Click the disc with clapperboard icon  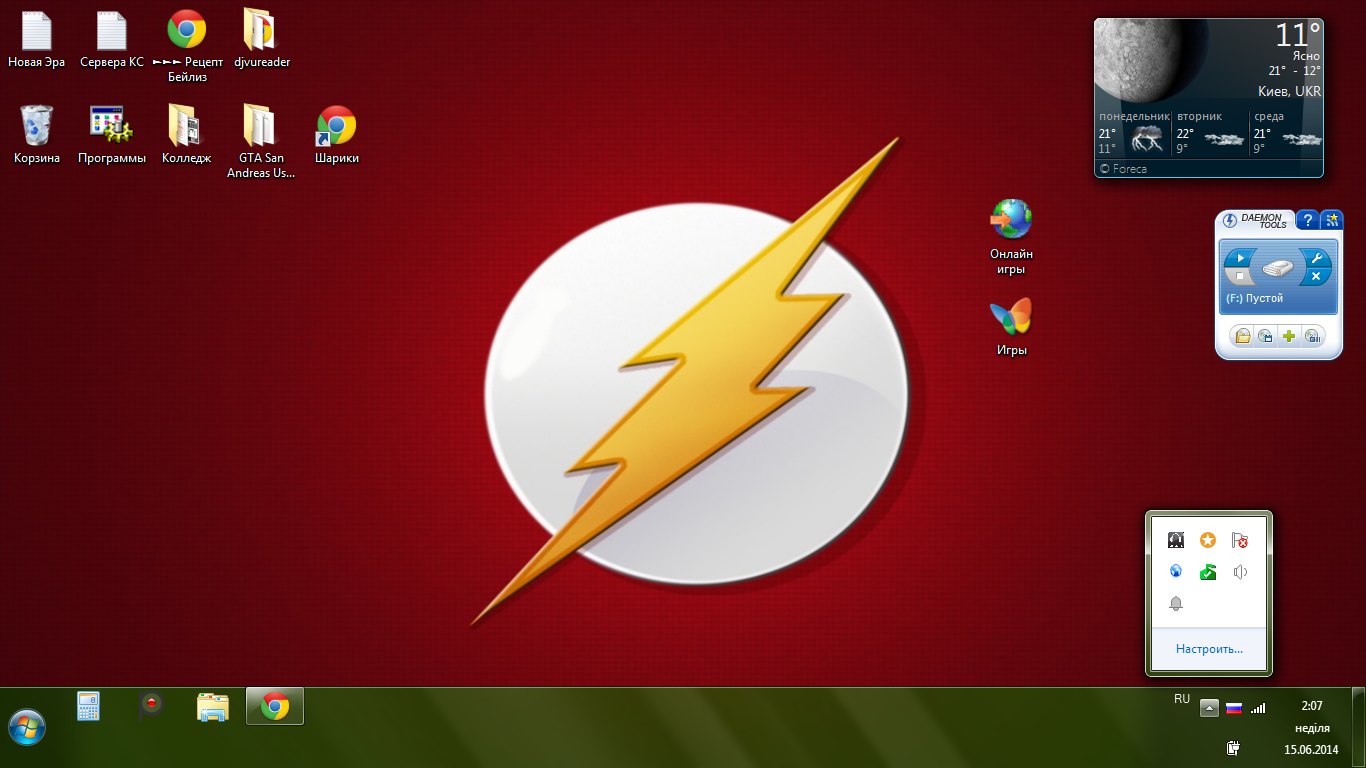(1265, 336)
